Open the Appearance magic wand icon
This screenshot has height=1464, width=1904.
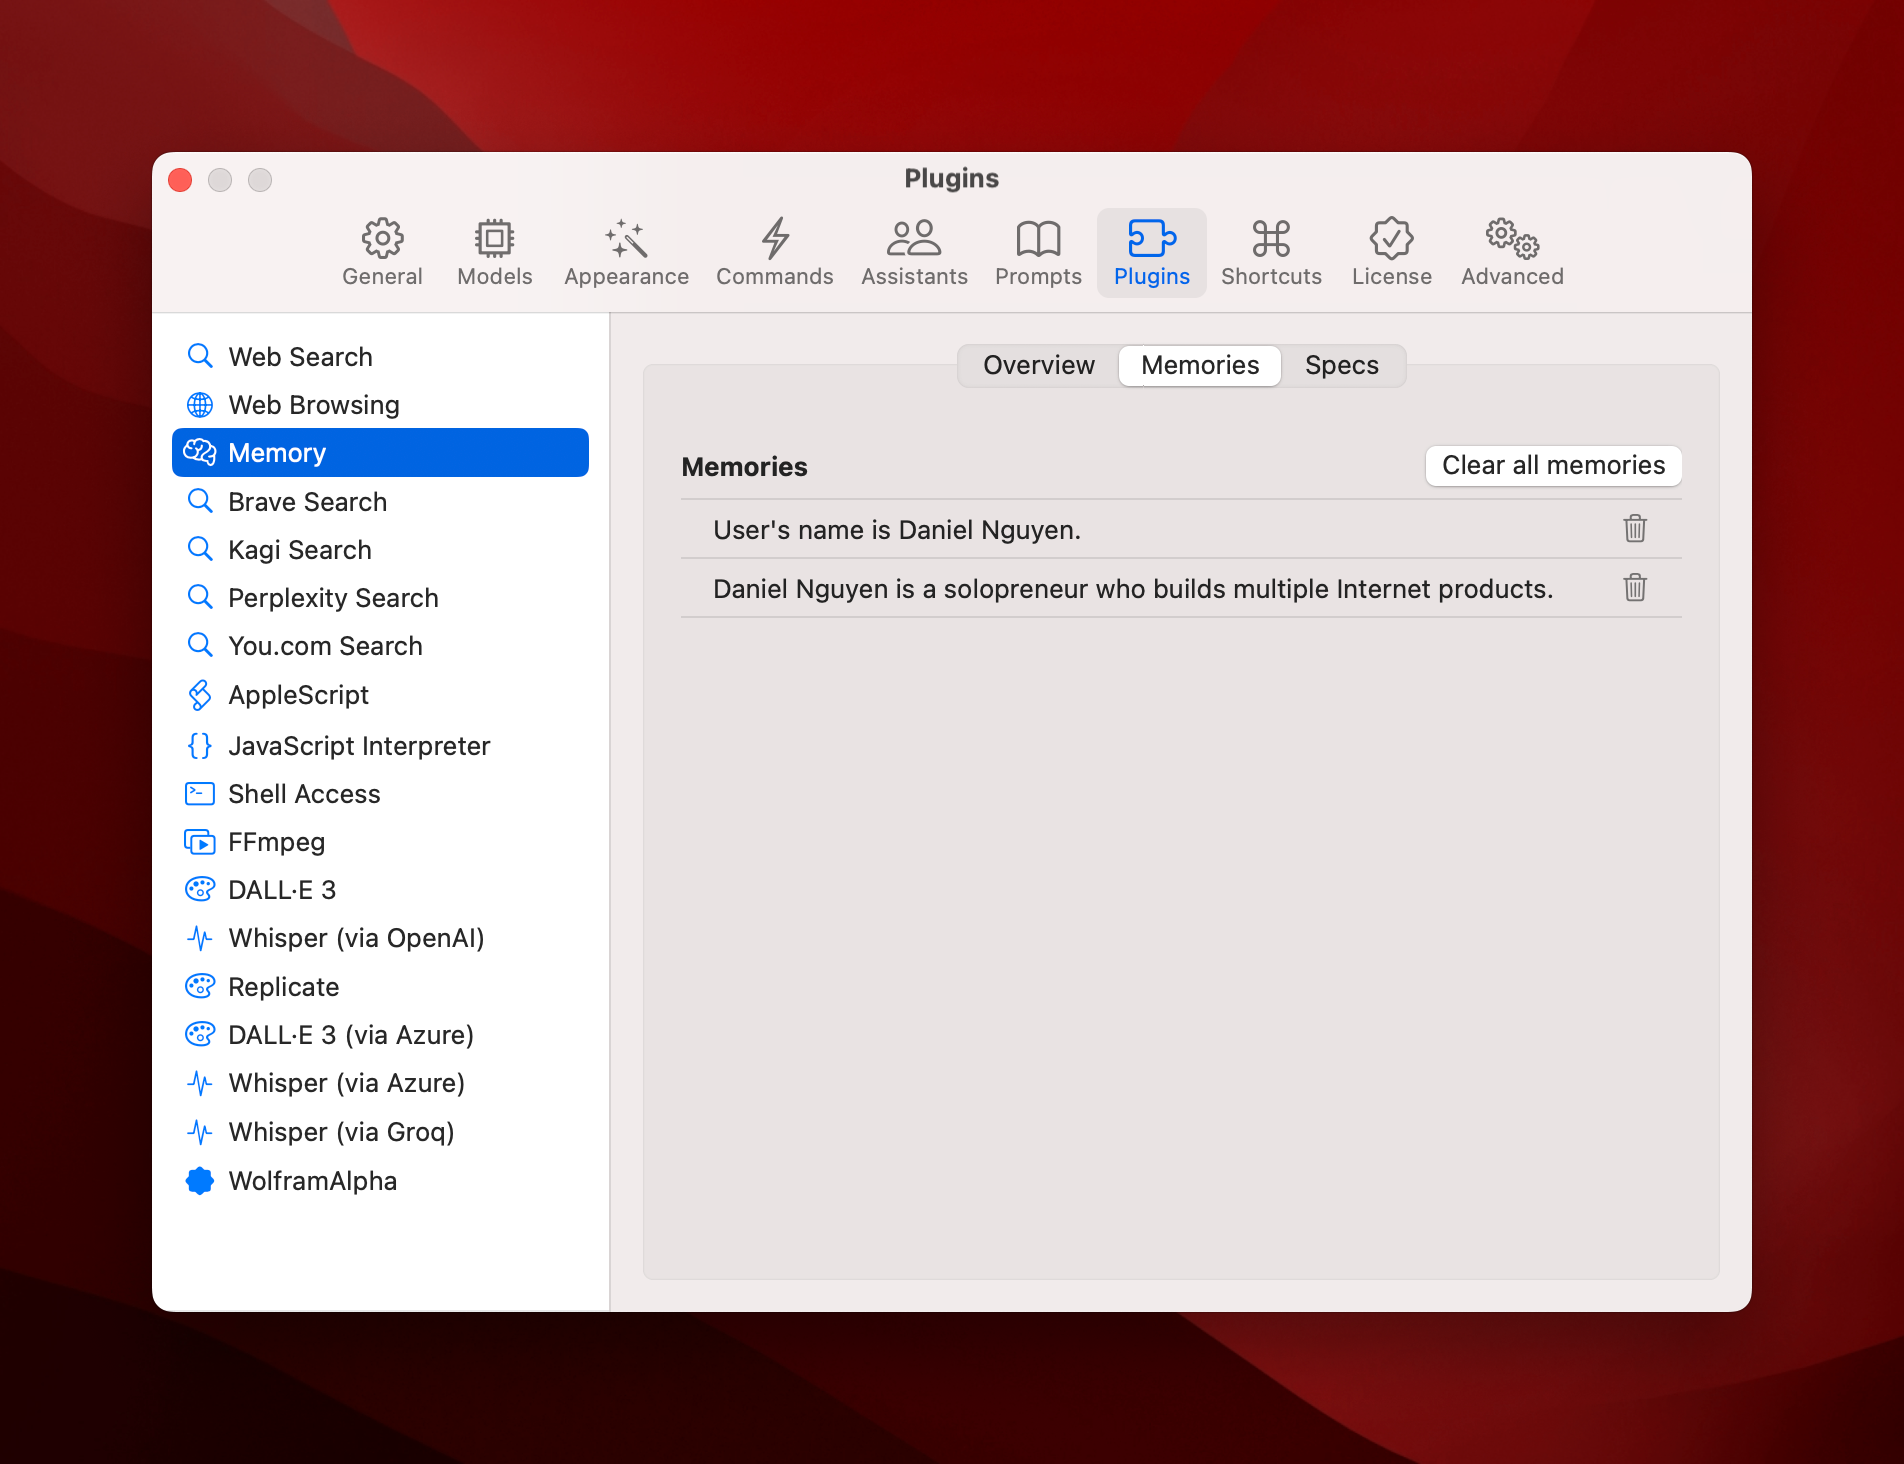[626, 239]
